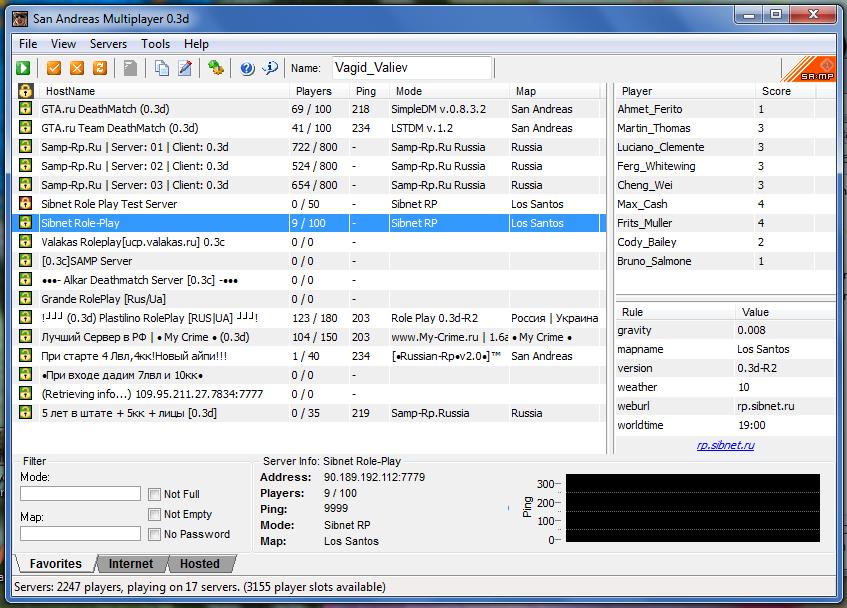The width and height of the screenshot is (847, 608).
Task: Click the Player column header
Action: tap(684, 91)
